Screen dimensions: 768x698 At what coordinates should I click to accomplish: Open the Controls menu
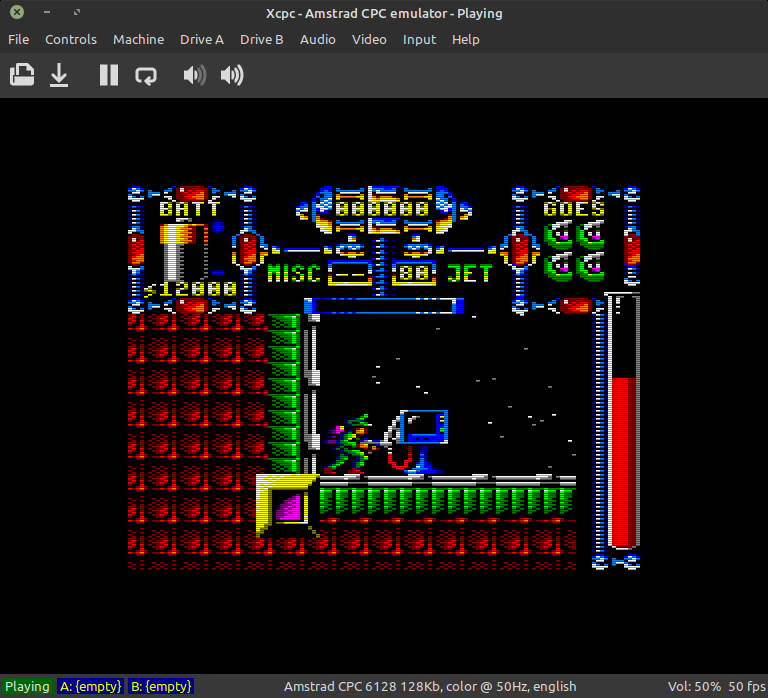(x=71, y=40)
